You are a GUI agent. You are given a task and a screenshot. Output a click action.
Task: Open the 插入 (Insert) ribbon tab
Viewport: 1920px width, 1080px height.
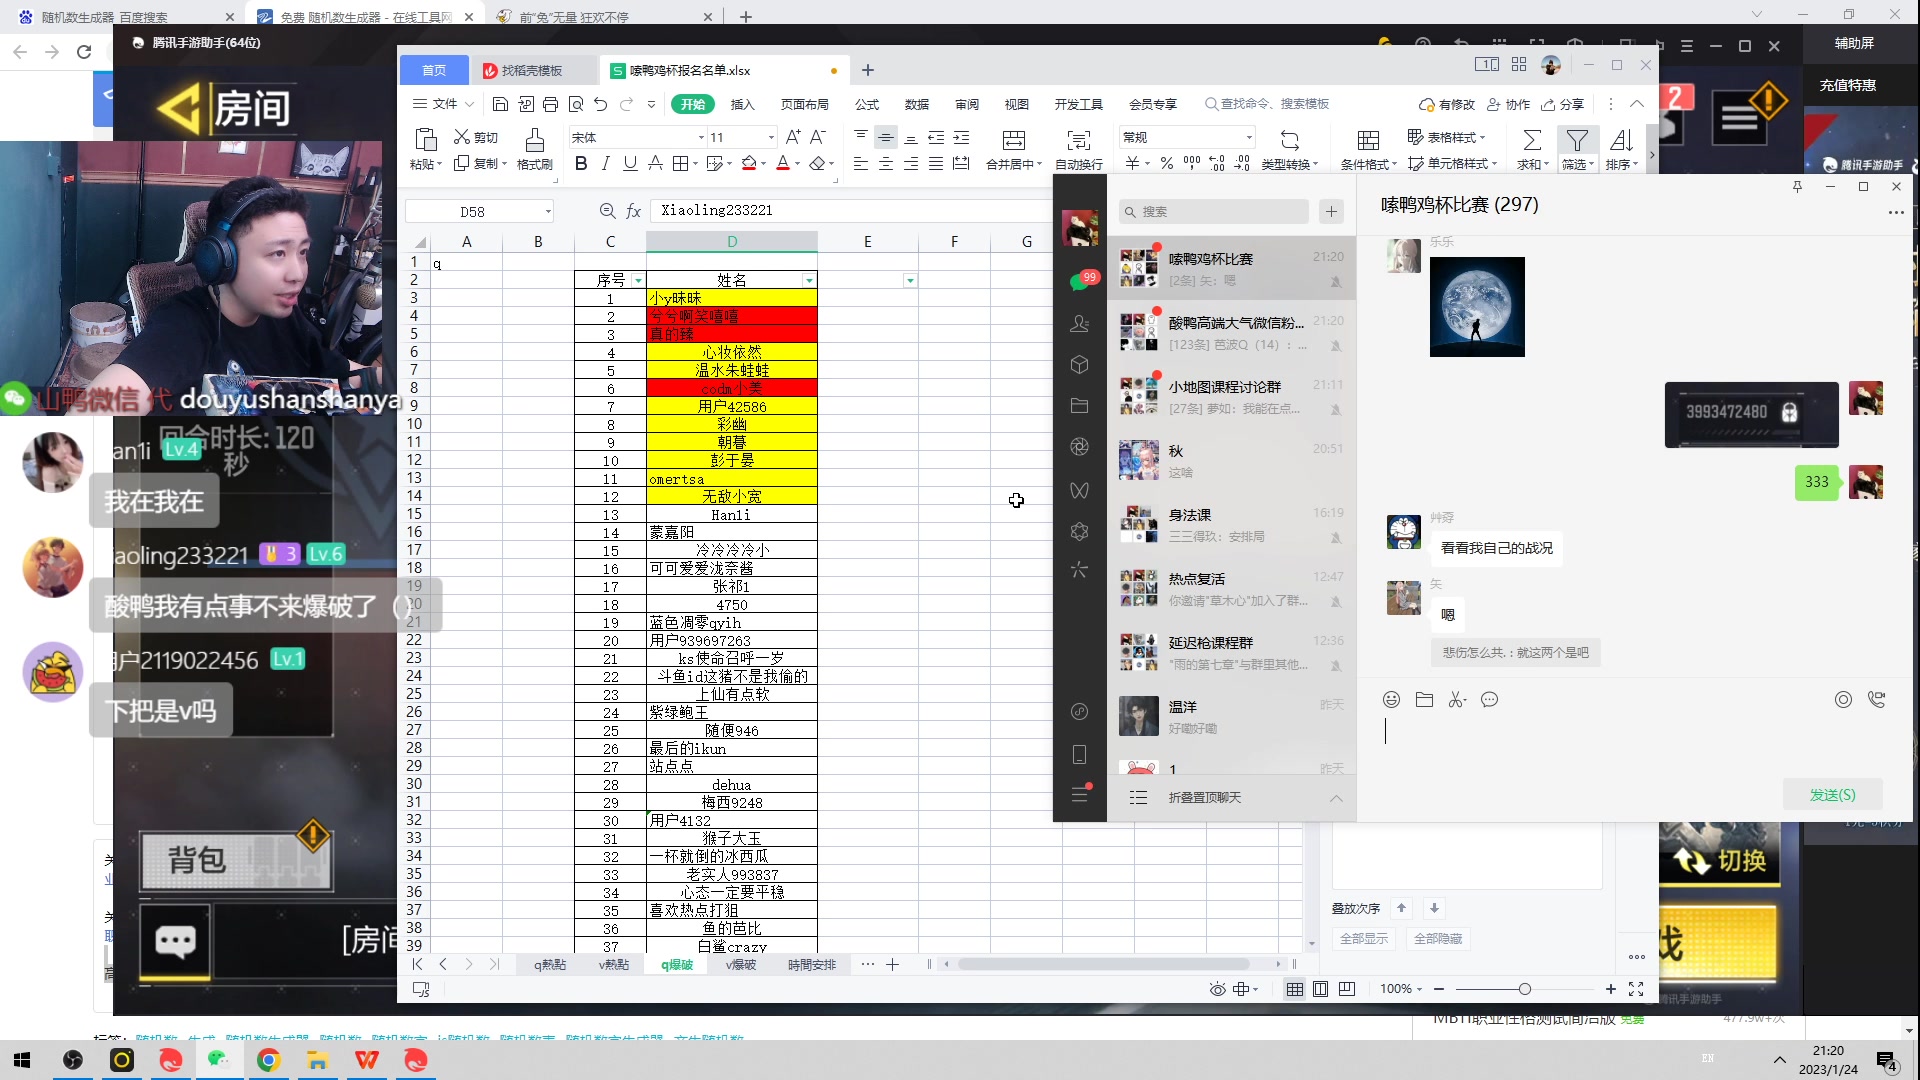[x=743, y=104]
